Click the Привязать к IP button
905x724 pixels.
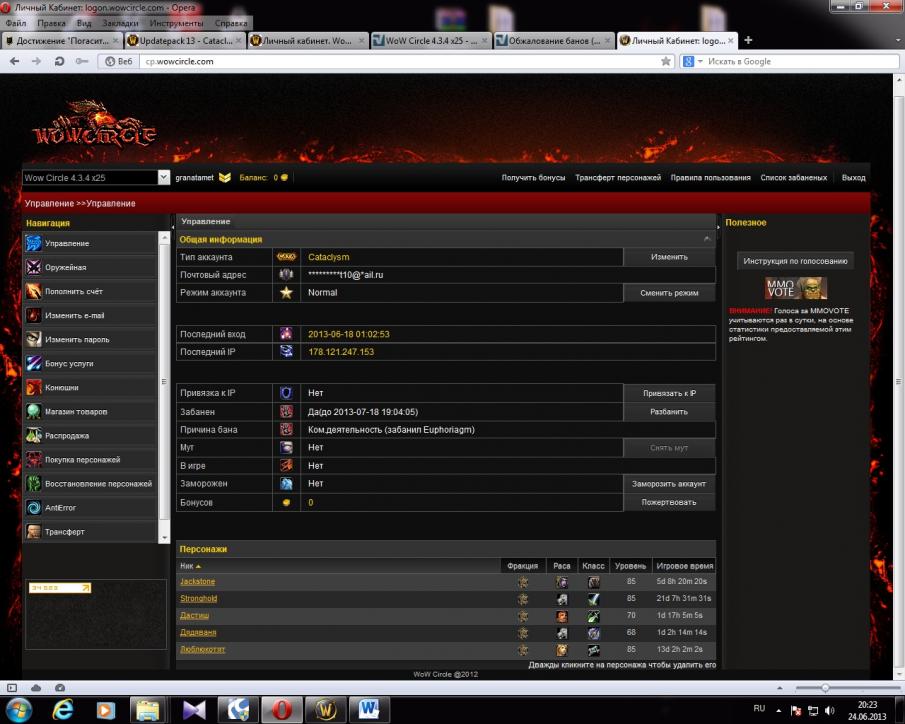point(669,393)
